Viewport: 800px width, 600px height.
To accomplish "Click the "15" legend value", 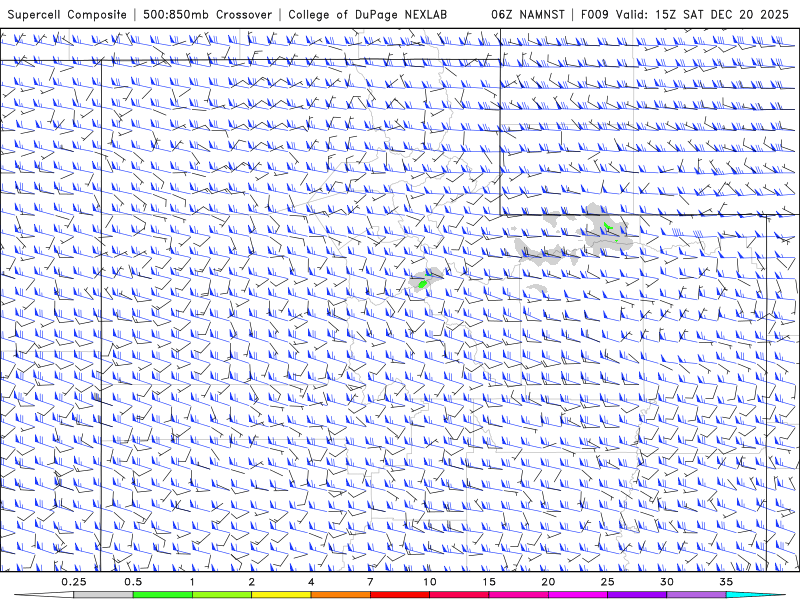I will click(x=489, y=582).
